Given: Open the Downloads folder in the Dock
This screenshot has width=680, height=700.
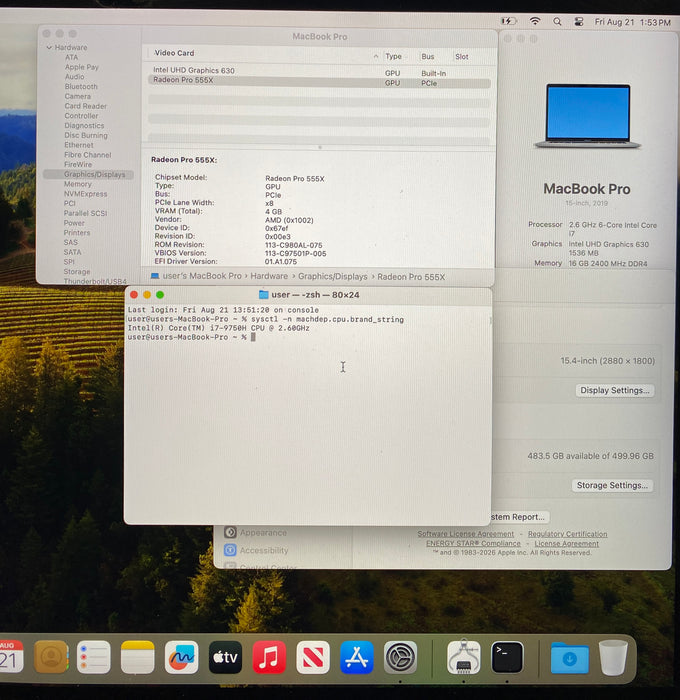Looking at the screenshot, I should [x=569, y=658].
